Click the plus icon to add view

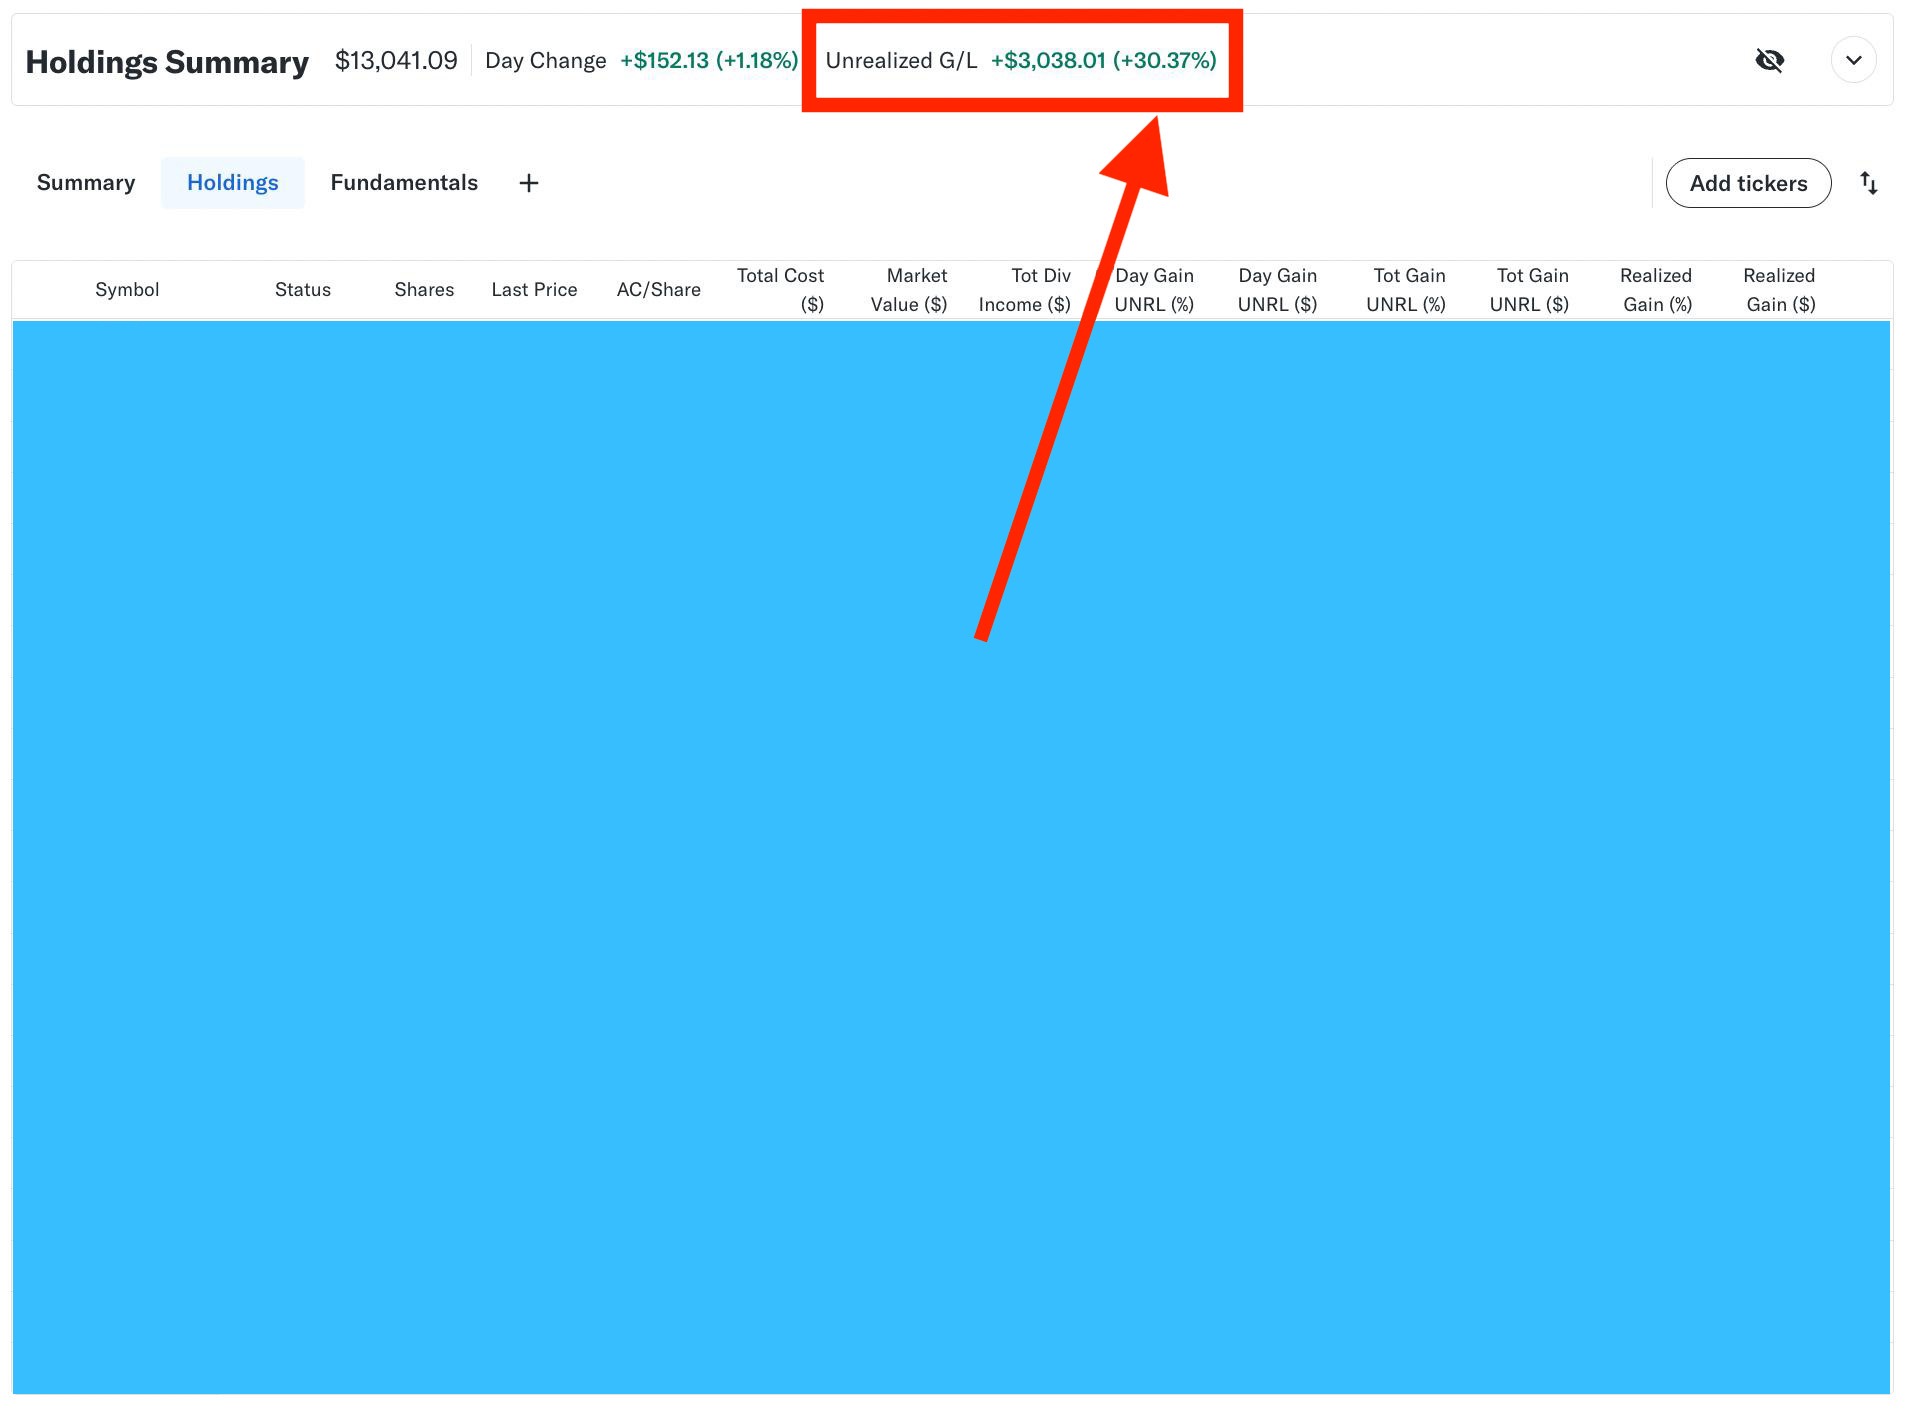pos(529,183)
